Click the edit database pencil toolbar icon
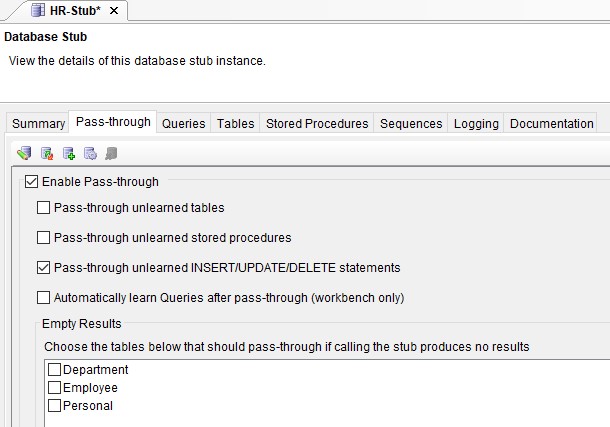Image resolution: width=610 pixels, height=427 pixels. [x=24, y=153]
